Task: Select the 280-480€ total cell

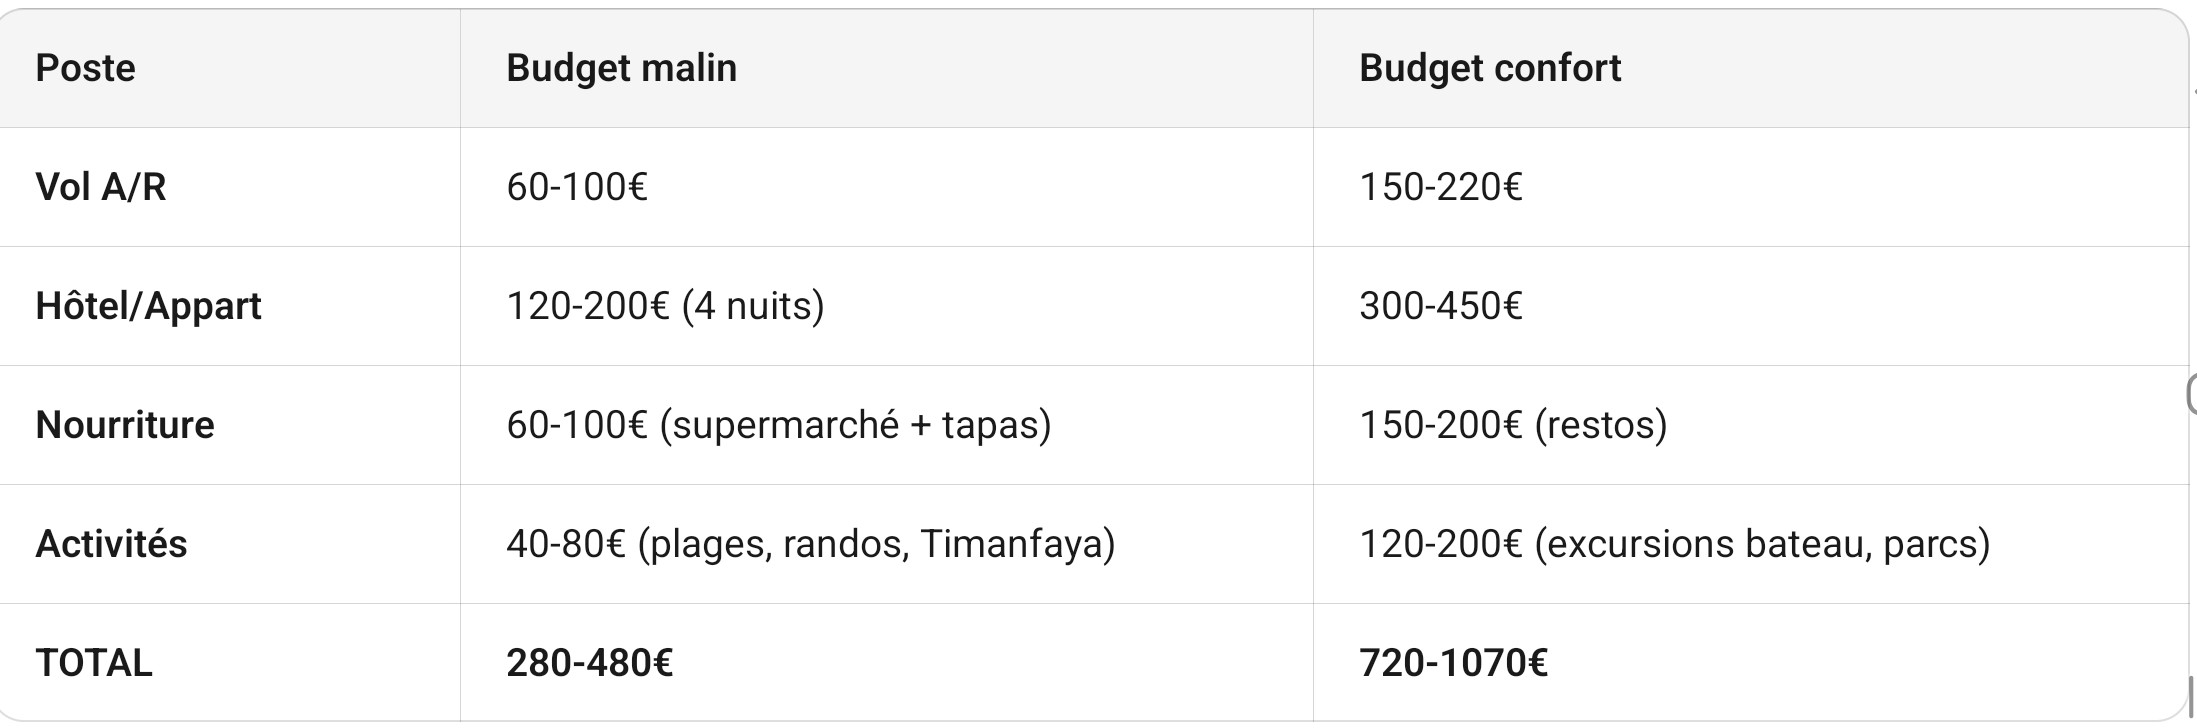Action: [589, 663]
